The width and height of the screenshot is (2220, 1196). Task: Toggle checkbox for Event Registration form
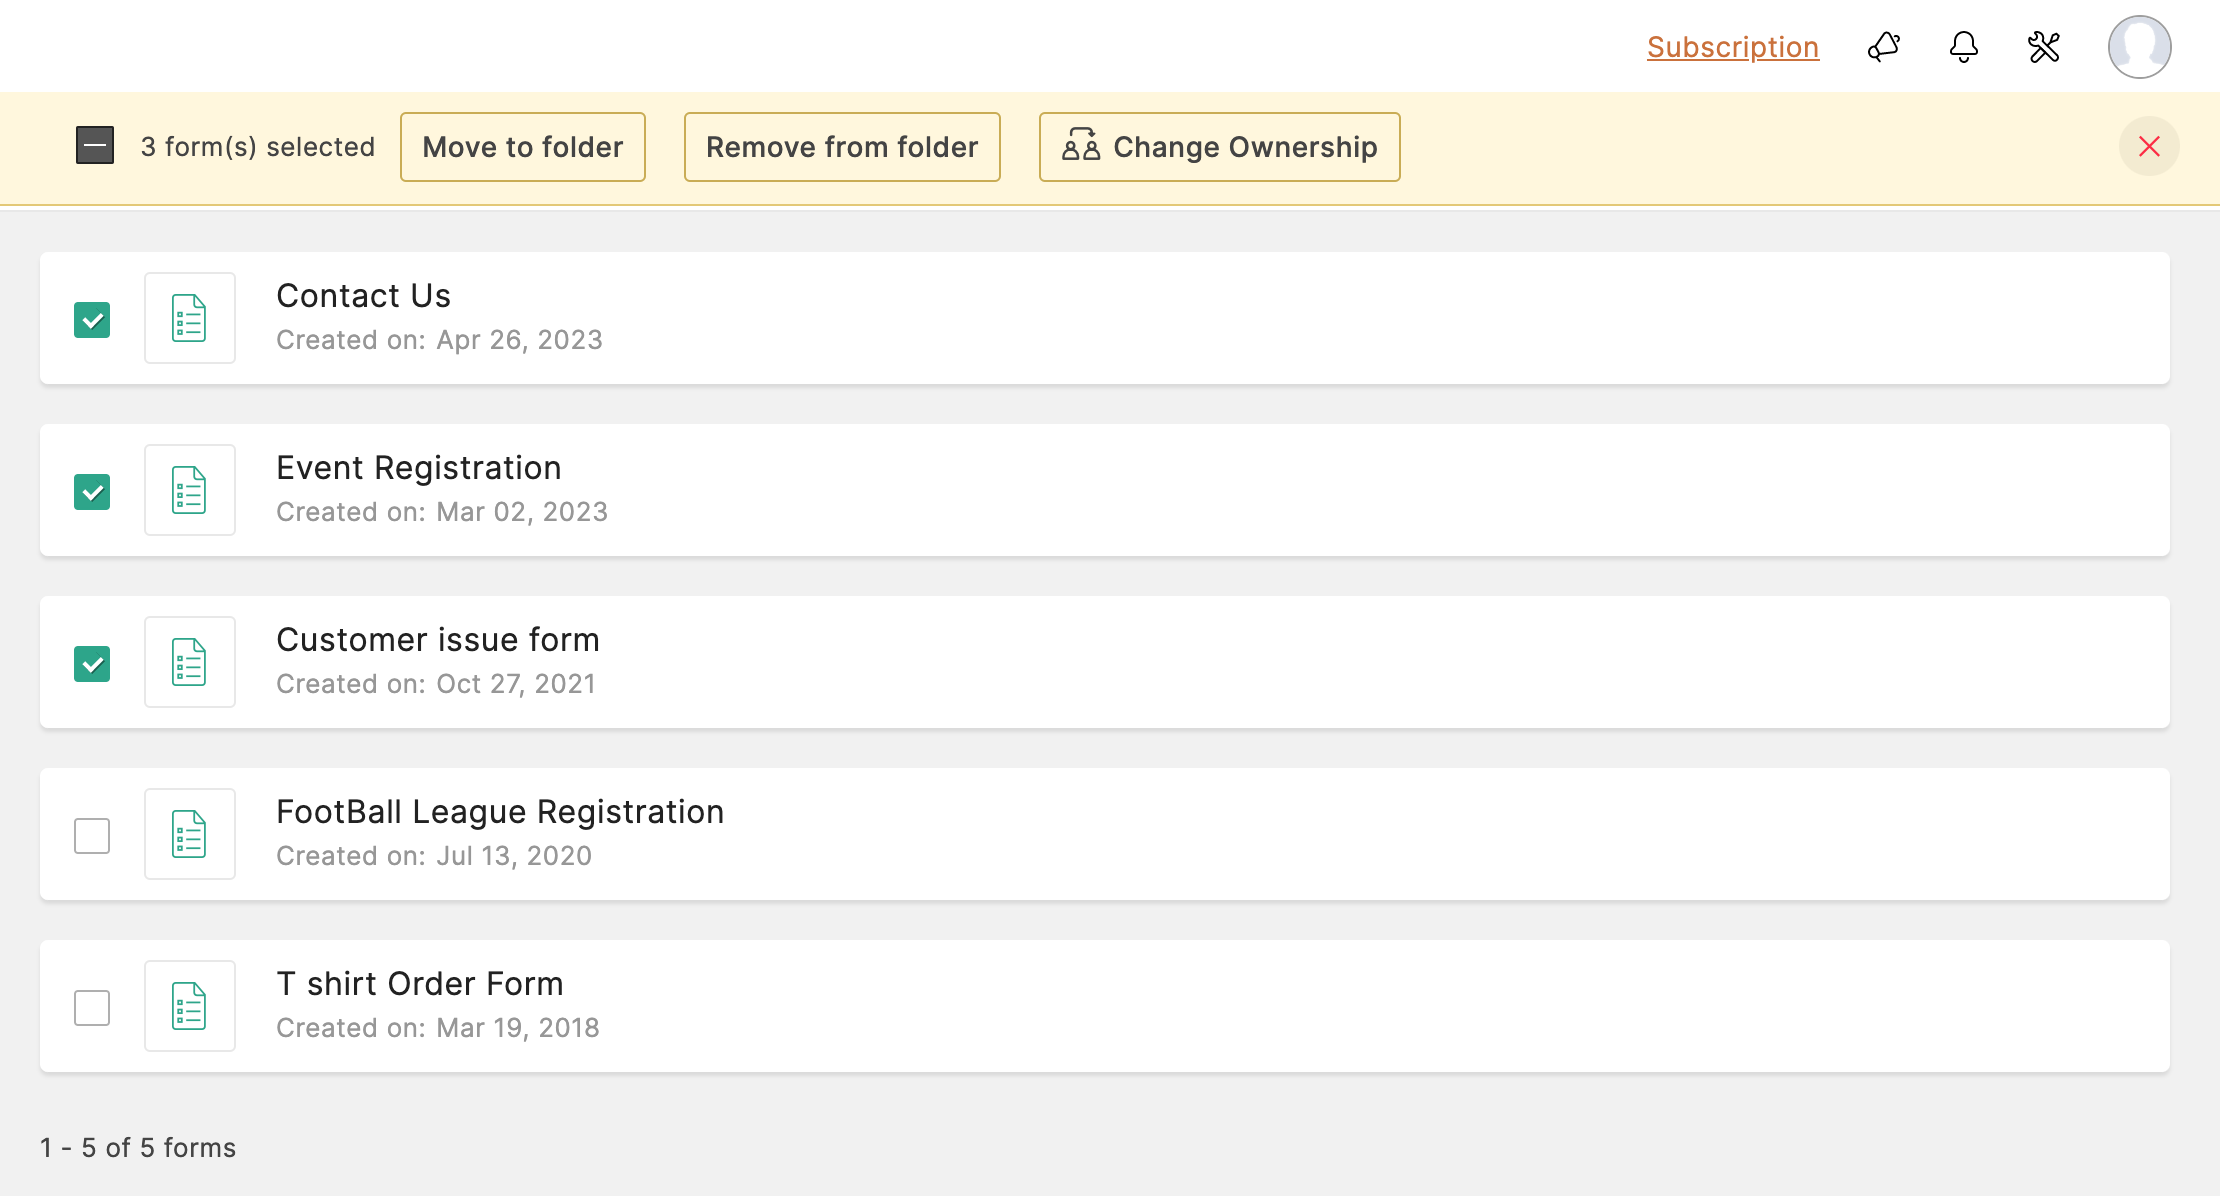93,489
